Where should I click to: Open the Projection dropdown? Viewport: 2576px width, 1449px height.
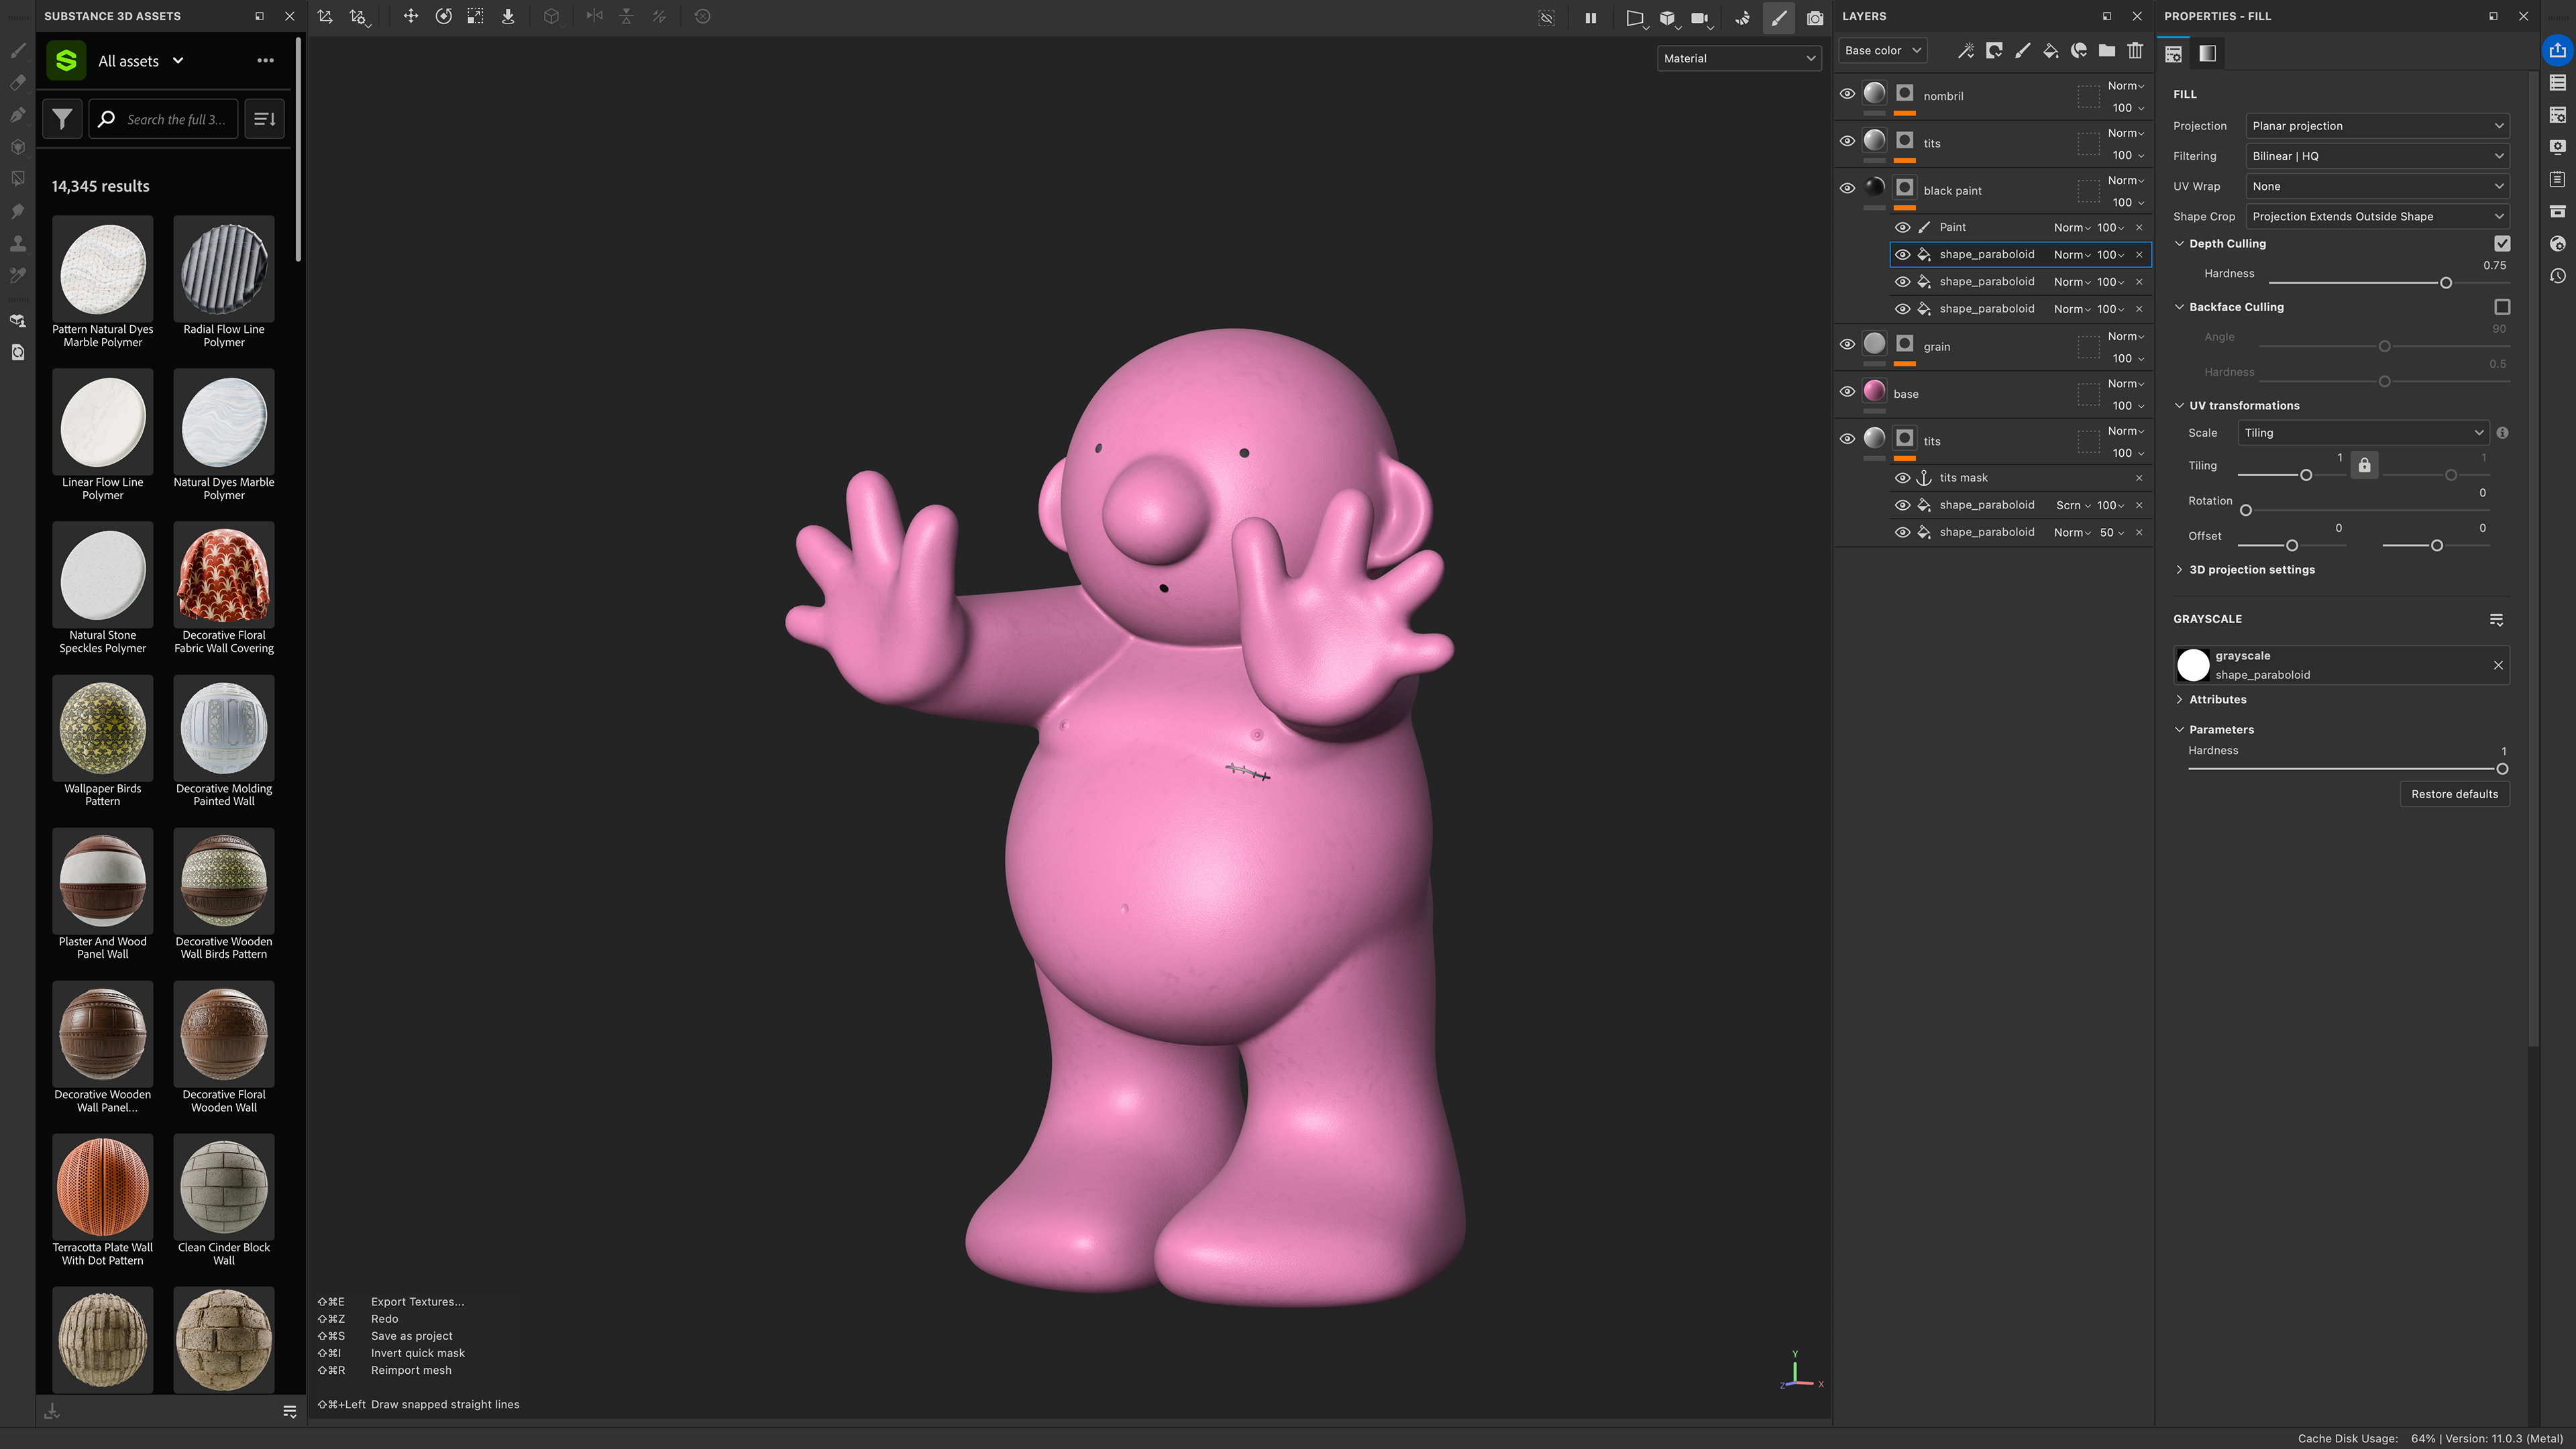click(2377, 126)
